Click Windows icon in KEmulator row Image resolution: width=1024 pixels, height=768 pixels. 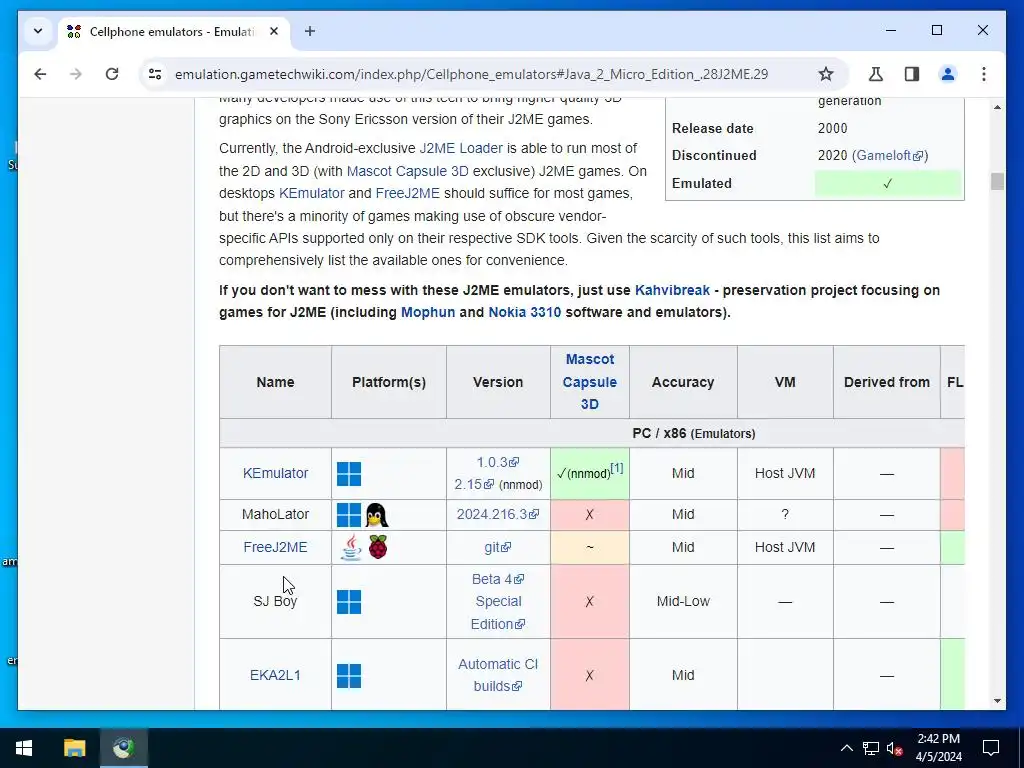[349, 473]
